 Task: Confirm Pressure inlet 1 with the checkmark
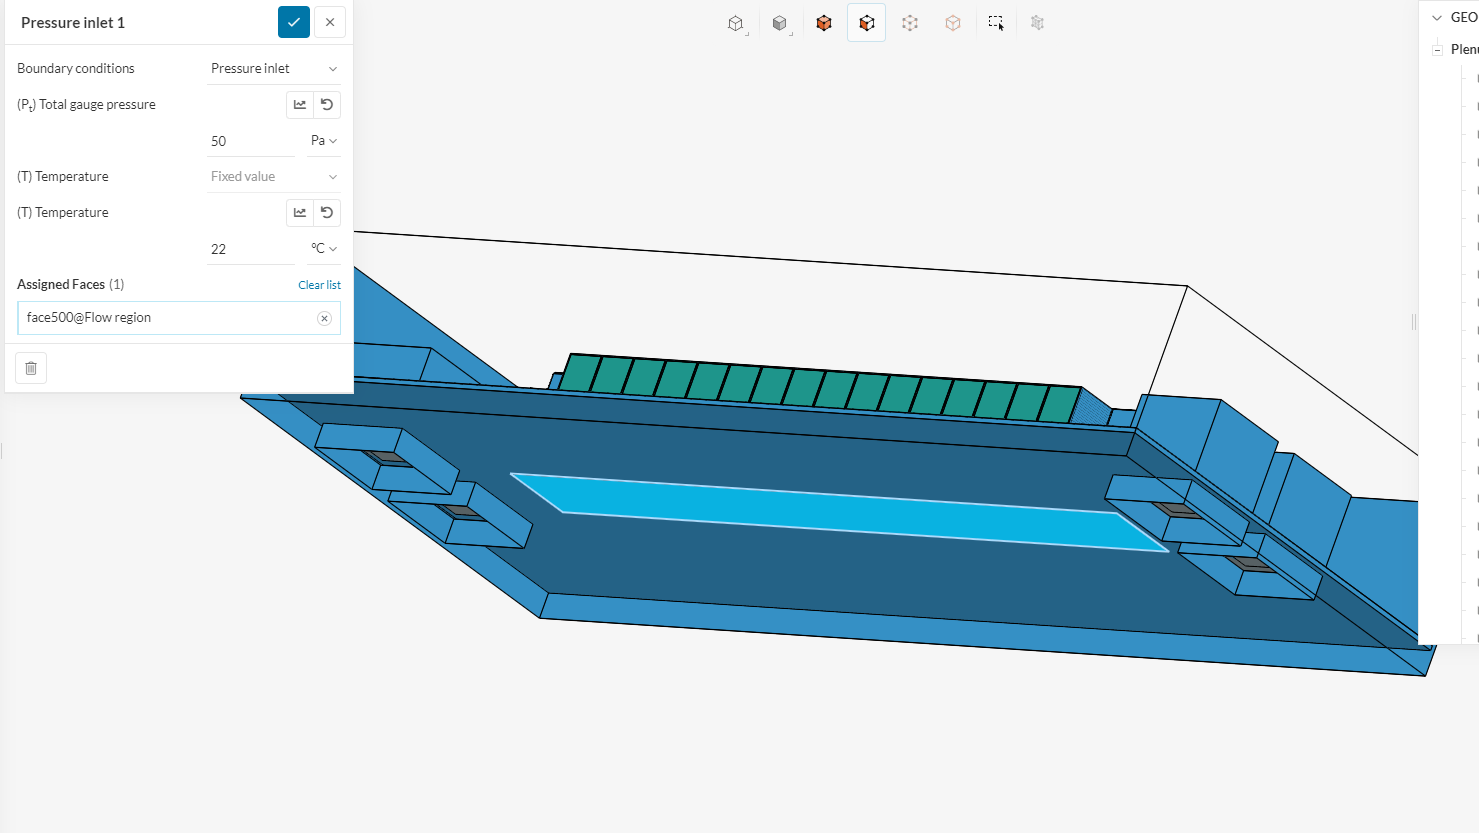pyautogui.click(x=293, y=22)
